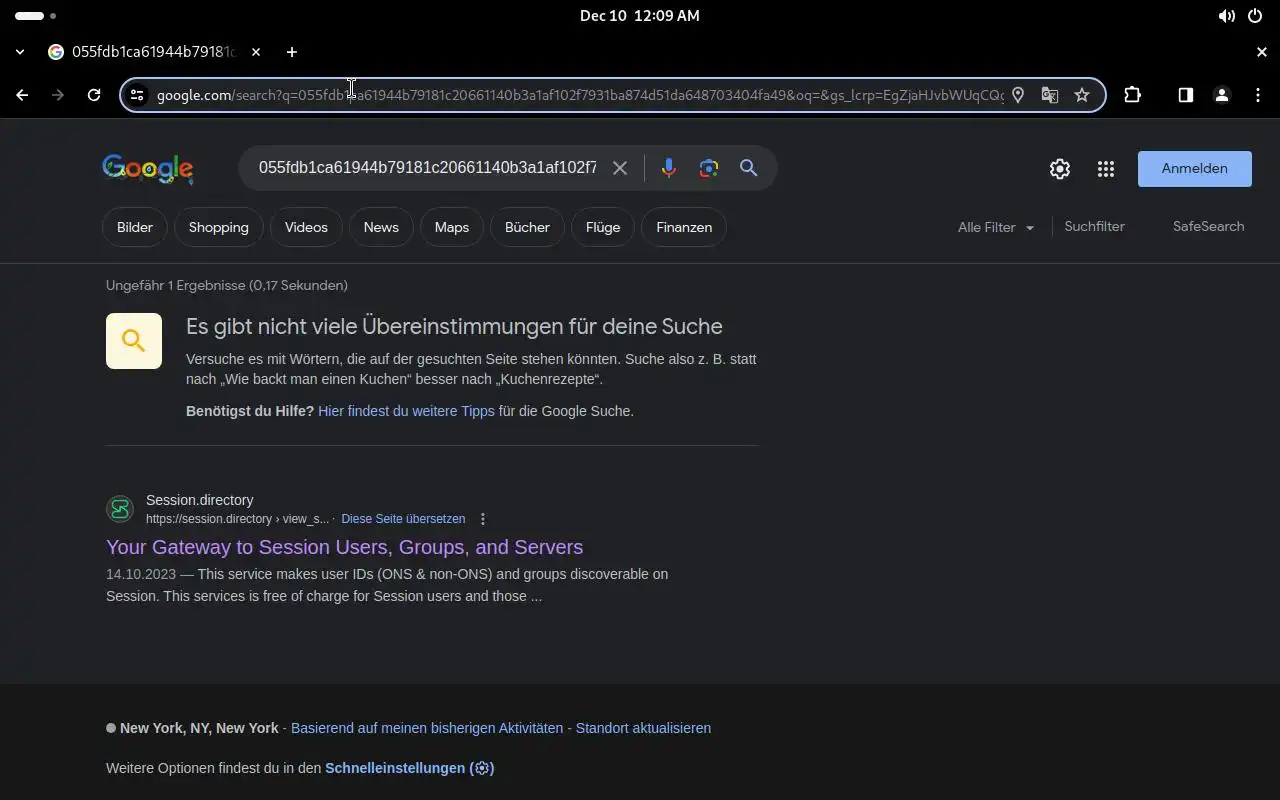Screen dimensions: 1280x800
Task: Open a new tab with the plus button
Action: pyautogui.click(x=291, y=52)
